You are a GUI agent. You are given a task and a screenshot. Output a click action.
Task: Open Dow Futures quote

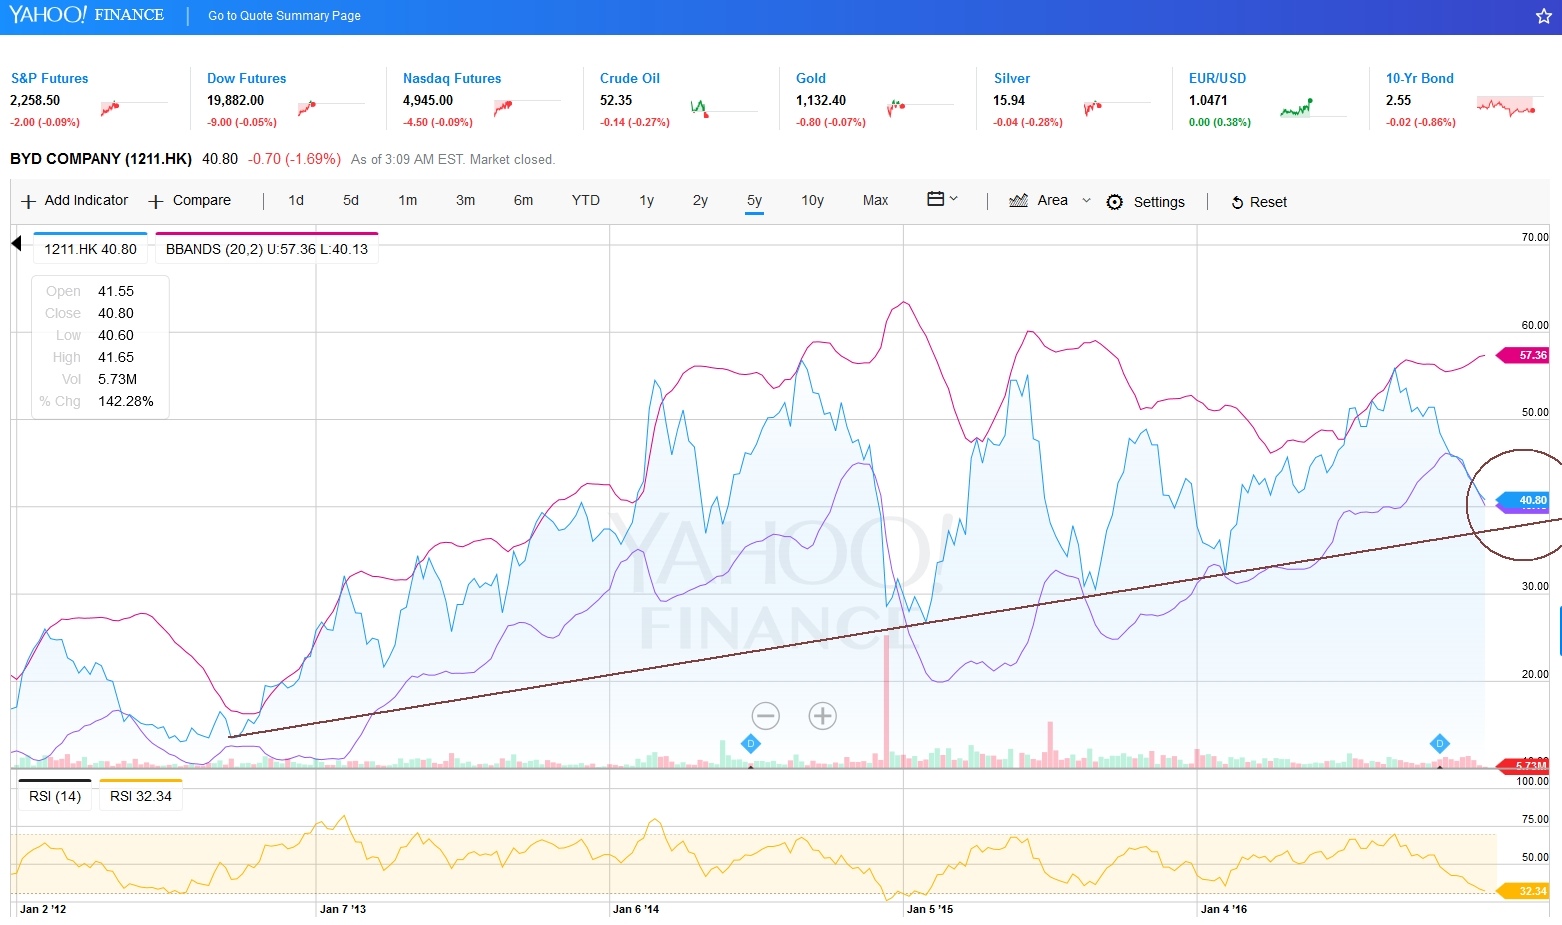246,78
